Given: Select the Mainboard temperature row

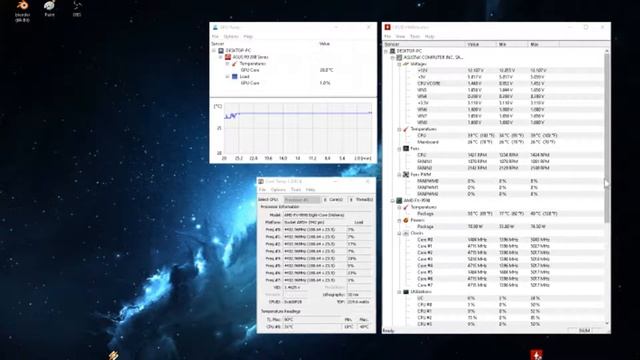Looking at the screenshot, I should click(x=509, y=142).
